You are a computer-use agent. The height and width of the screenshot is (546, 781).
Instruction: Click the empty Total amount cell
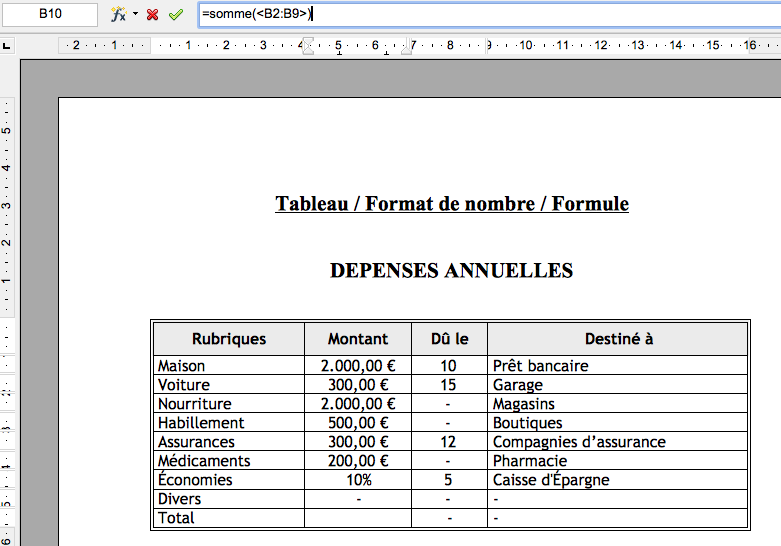358,518
